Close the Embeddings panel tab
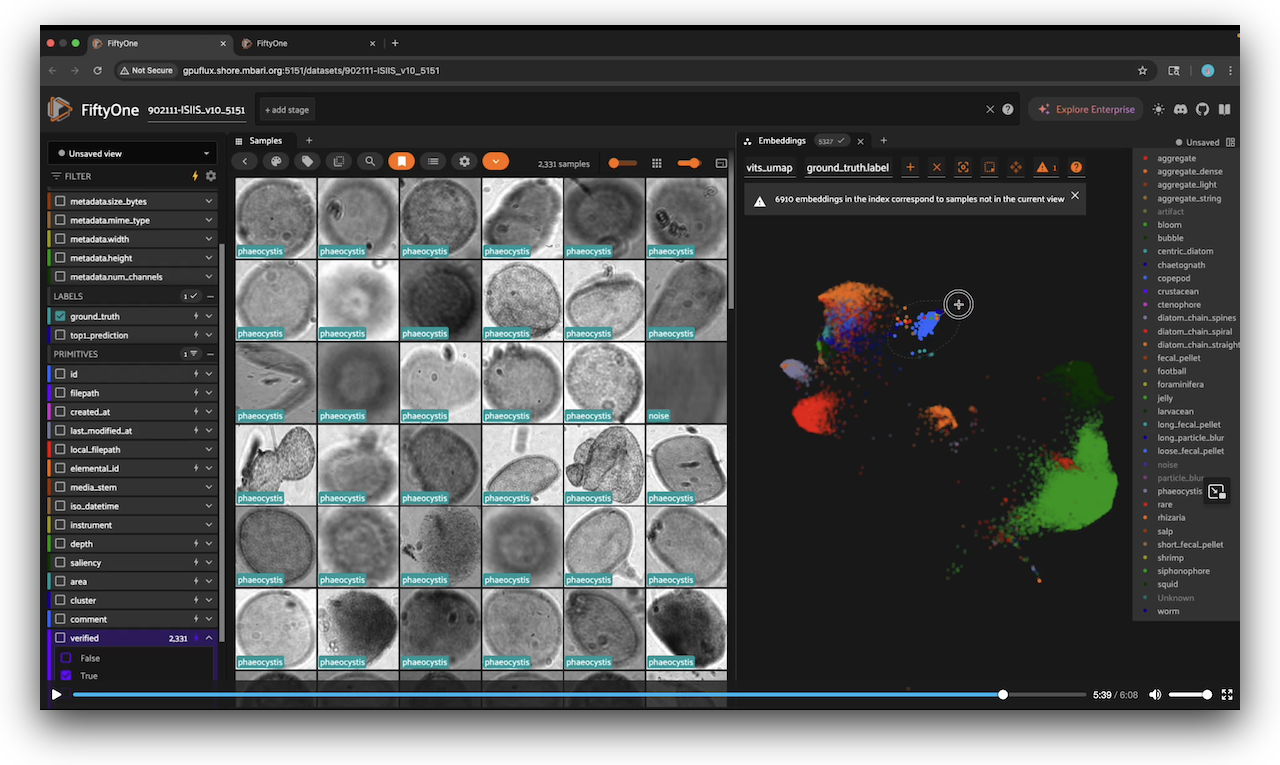The image size is (1280, 765). [x=859, y=141]
